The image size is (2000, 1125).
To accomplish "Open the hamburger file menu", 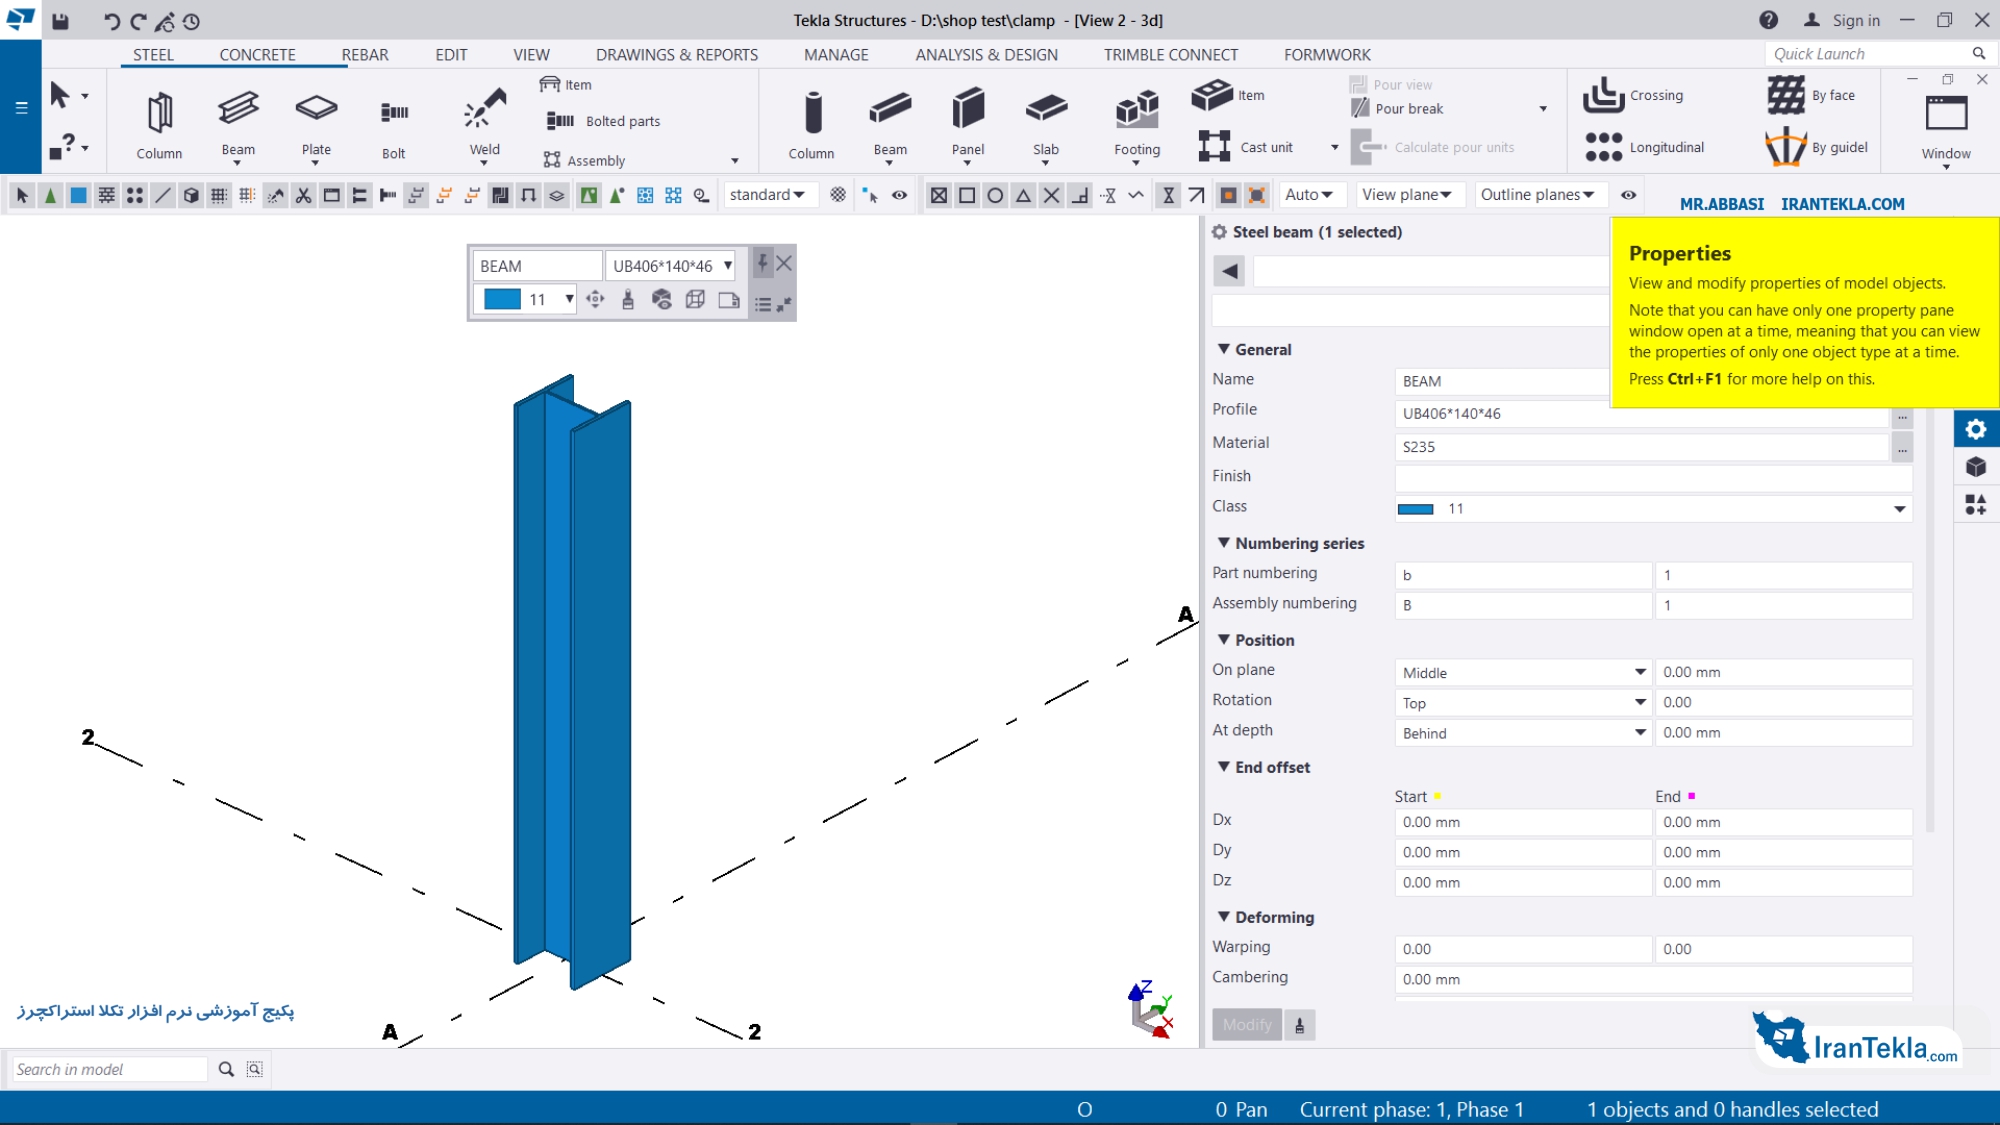I will tap(21, 107).
